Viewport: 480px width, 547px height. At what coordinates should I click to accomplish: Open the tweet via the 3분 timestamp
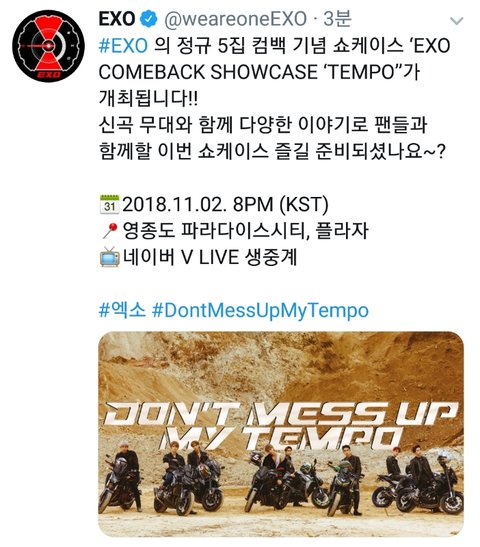[337, 19]
